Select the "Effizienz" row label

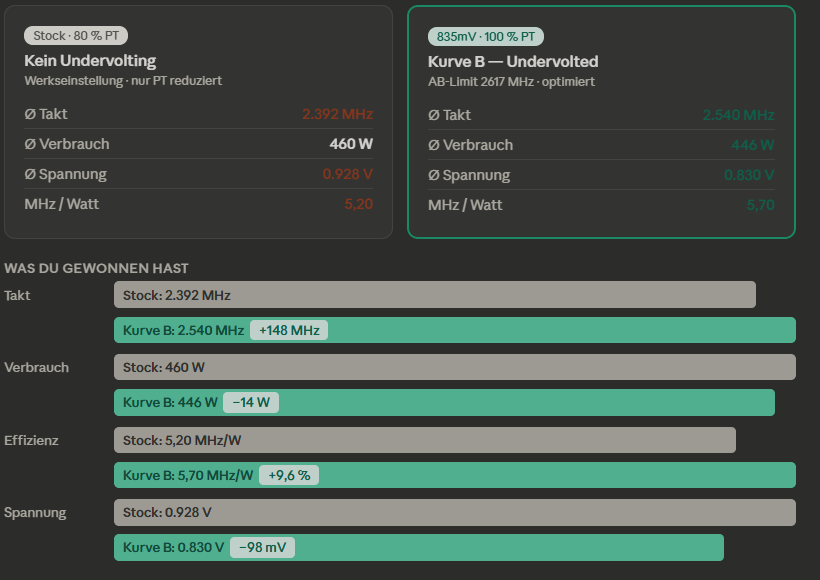coord(31,440)
